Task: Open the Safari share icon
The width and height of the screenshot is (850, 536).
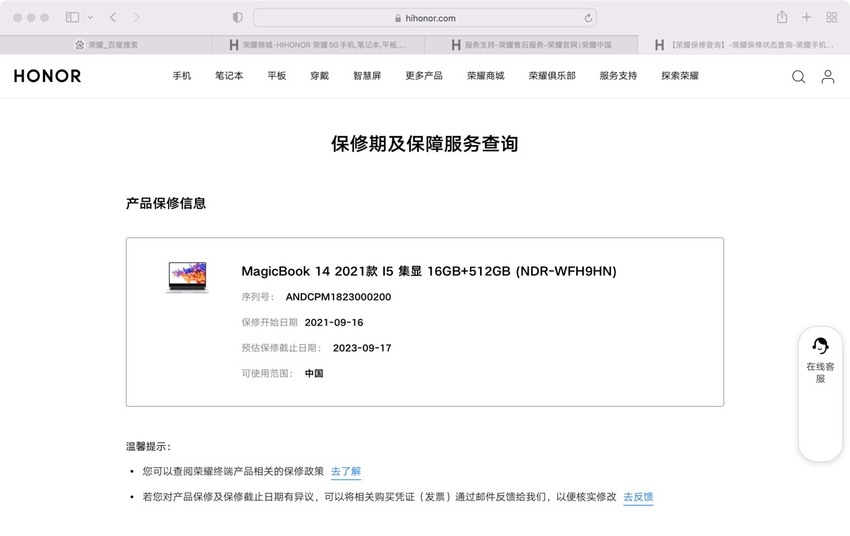Action: pyautogui.click(x=782, y=17)
